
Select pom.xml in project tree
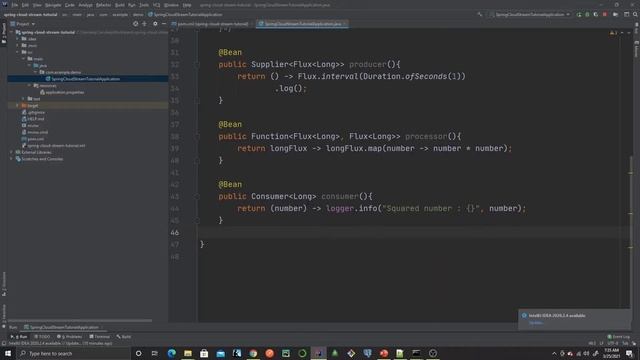click(x=36, y=139)
